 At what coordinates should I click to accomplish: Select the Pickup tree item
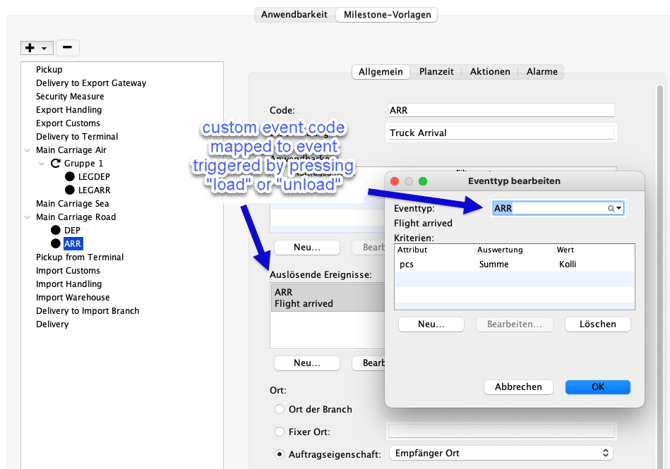coord(49,70)
